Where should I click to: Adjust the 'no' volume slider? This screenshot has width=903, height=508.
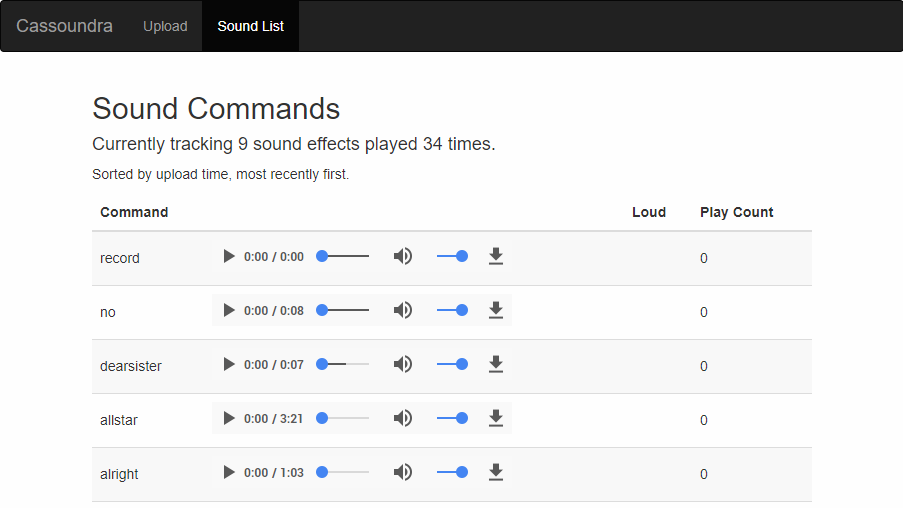(x=453, y=310)
